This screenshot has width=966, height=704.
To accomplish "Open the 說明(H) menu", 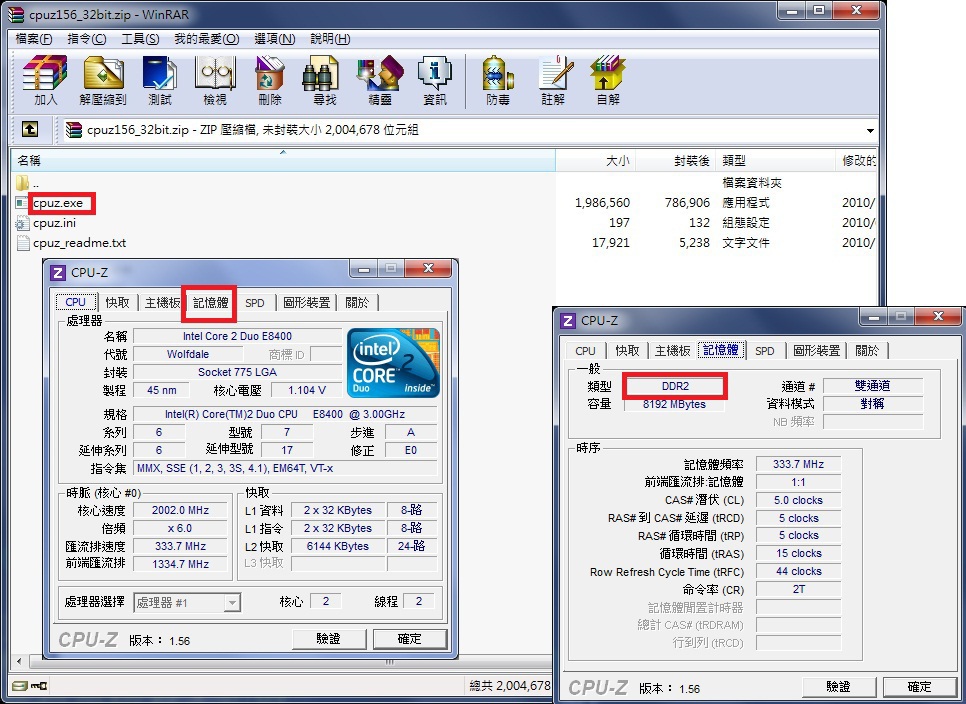I will tap(330, 39).
